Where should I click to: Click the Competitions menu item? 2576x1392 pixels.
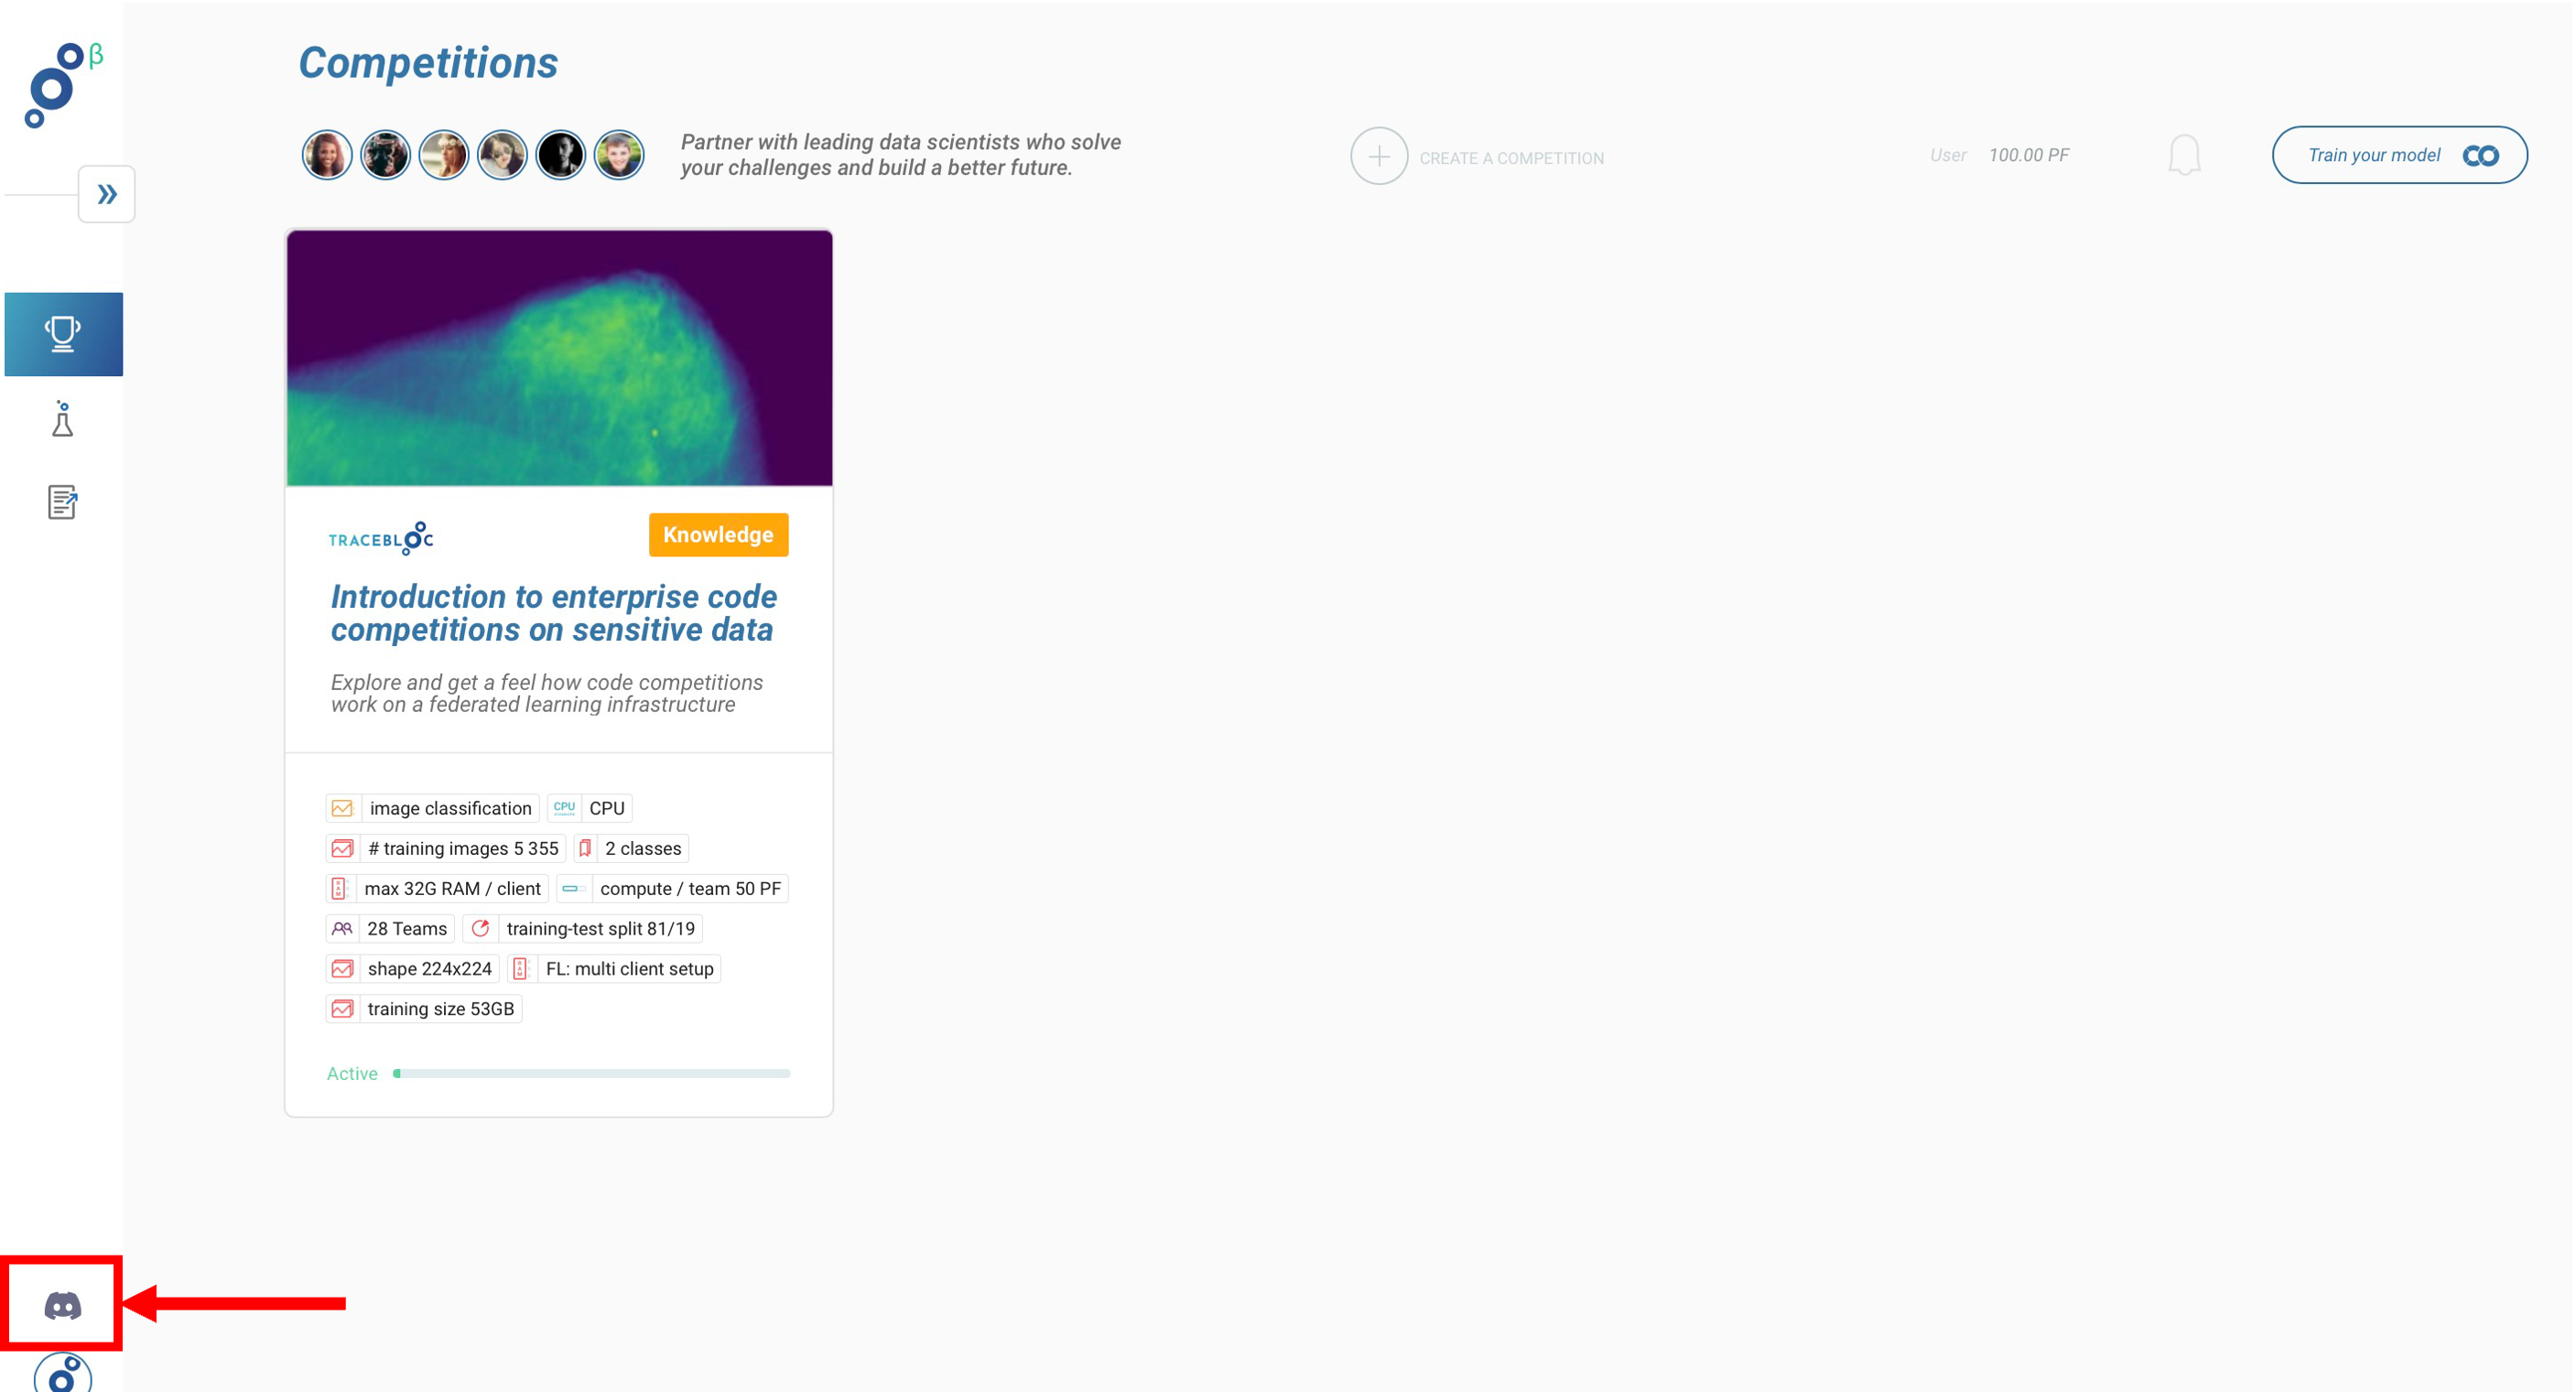[x=65, y=332]
